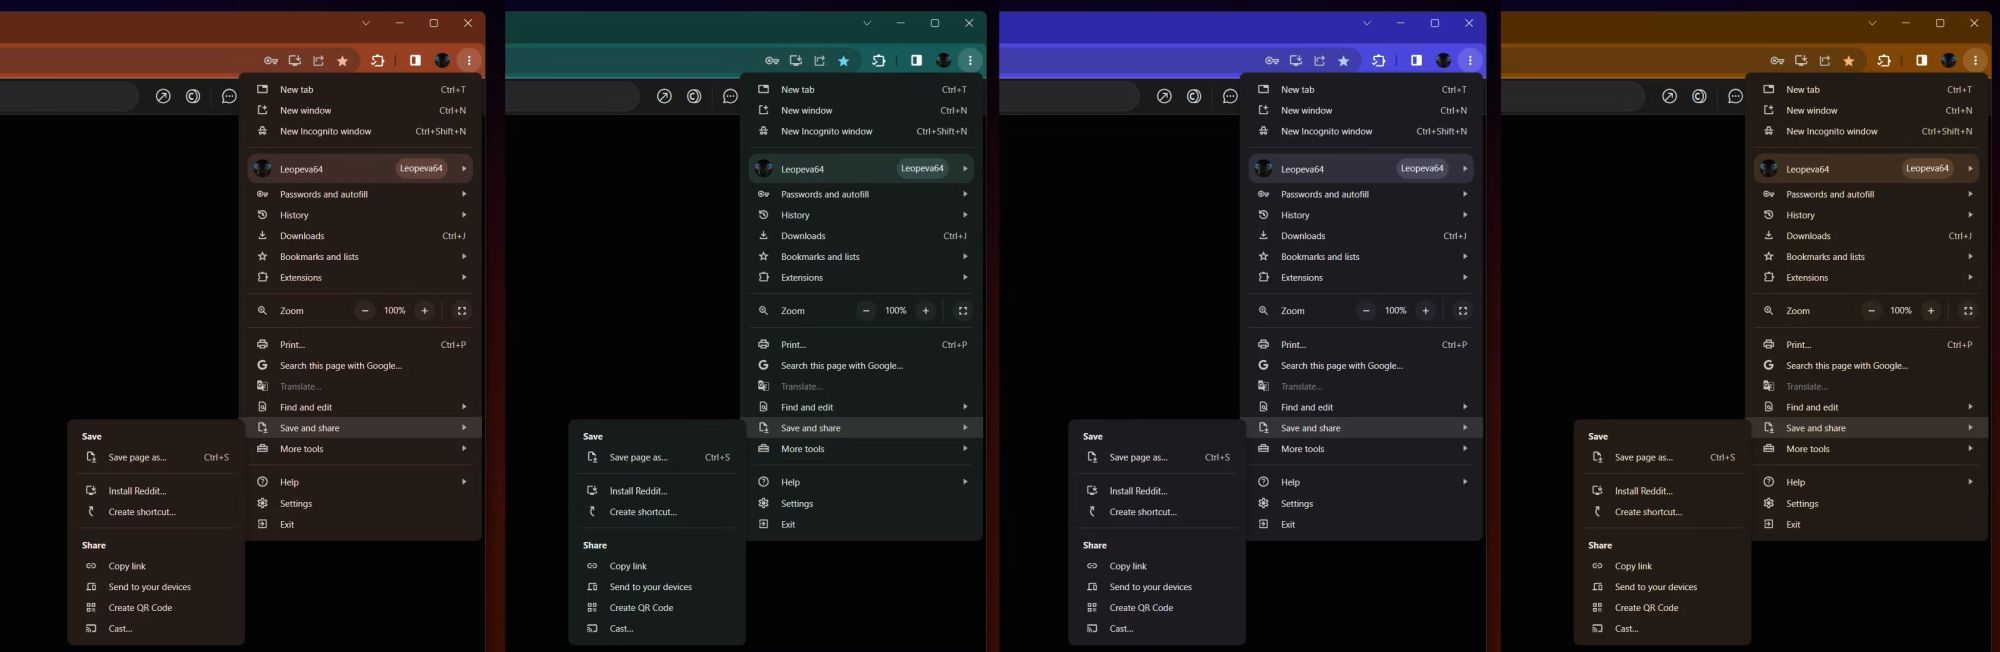The height and width of the screenshot is (652, 2000).
Task: Toggle the side panel icon in the orange window toolbar
Action: 1921,61
